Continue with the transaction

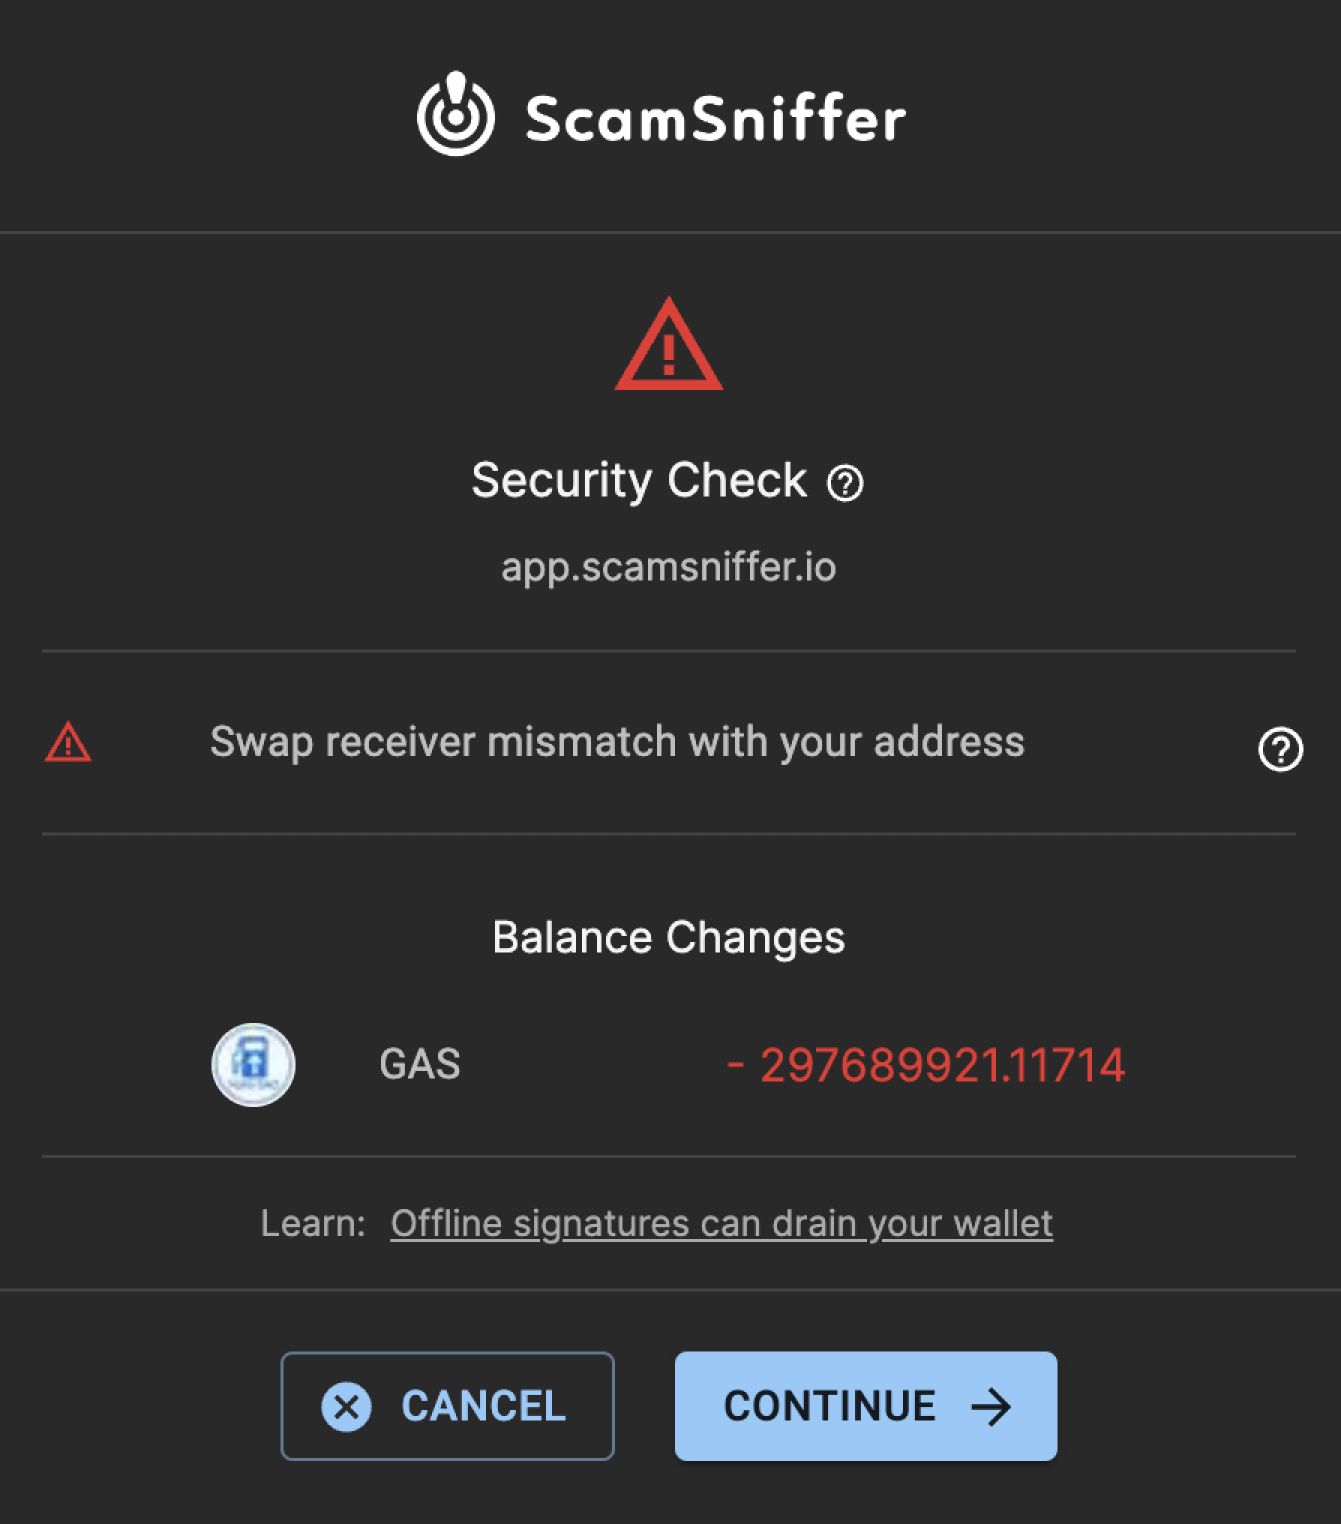click(866, 1406)
